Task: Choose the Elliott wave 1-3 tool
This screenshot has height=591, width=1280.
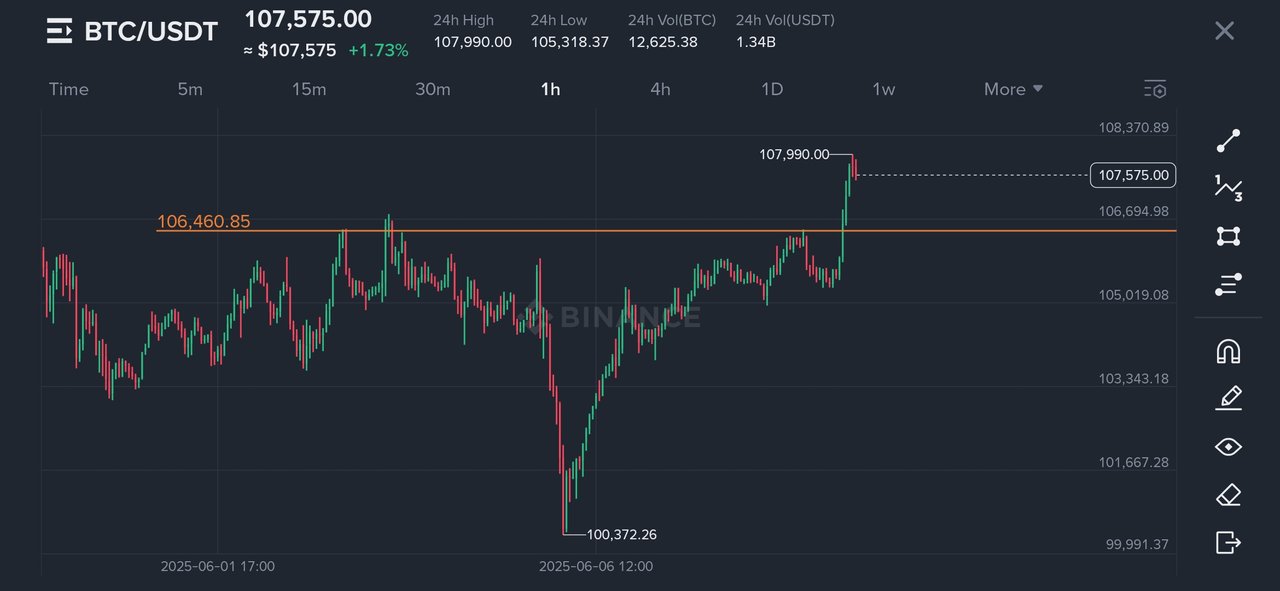Action: [x=1228, y=187]
